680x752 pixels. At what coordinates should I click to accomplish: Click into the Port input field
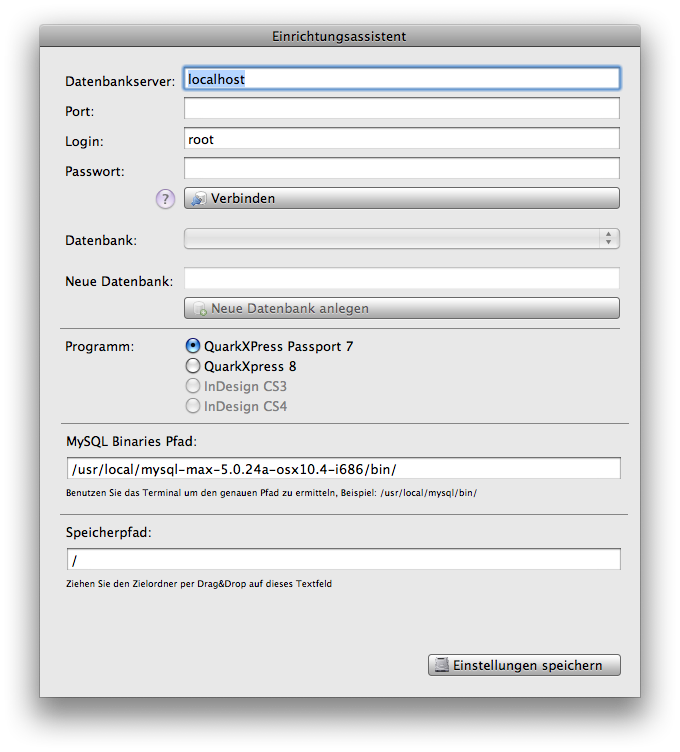[x=402, y=108]
